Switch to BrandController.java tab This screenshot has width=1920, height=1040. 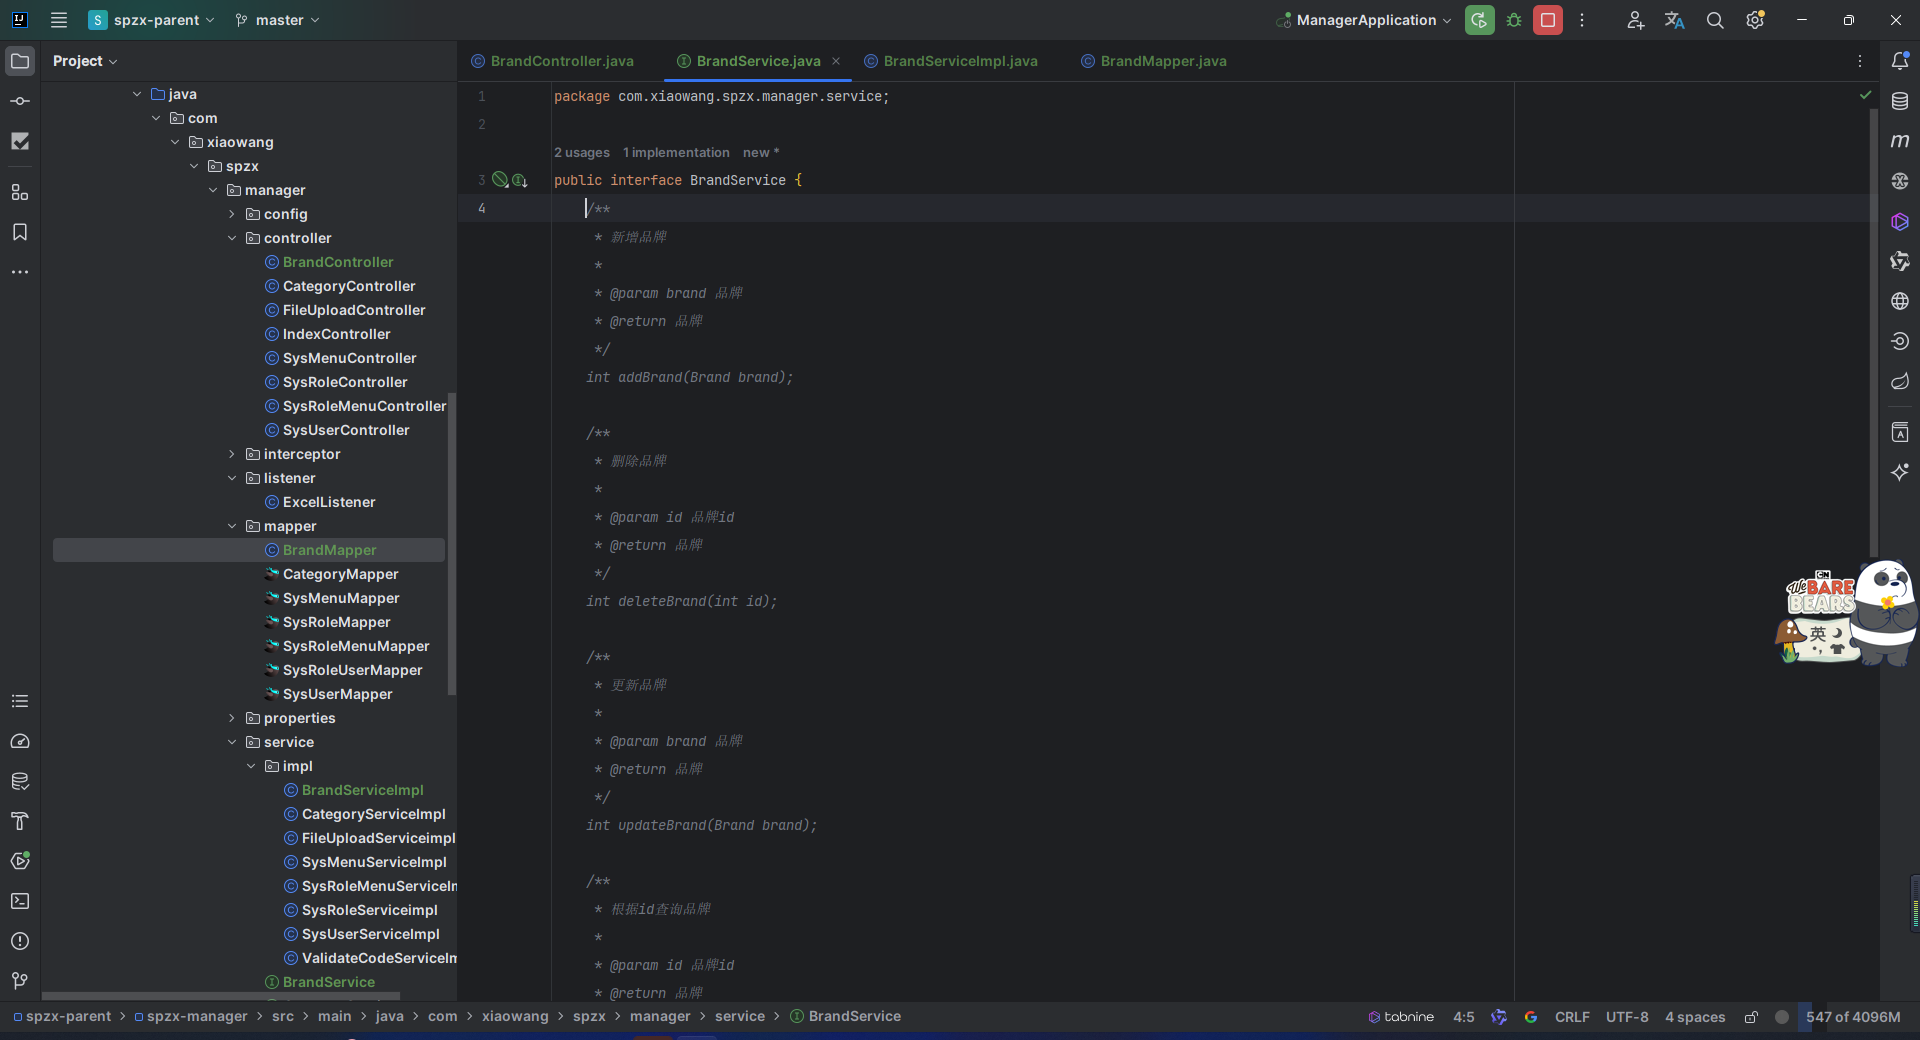pyautogui.click(x=553, y=61)
